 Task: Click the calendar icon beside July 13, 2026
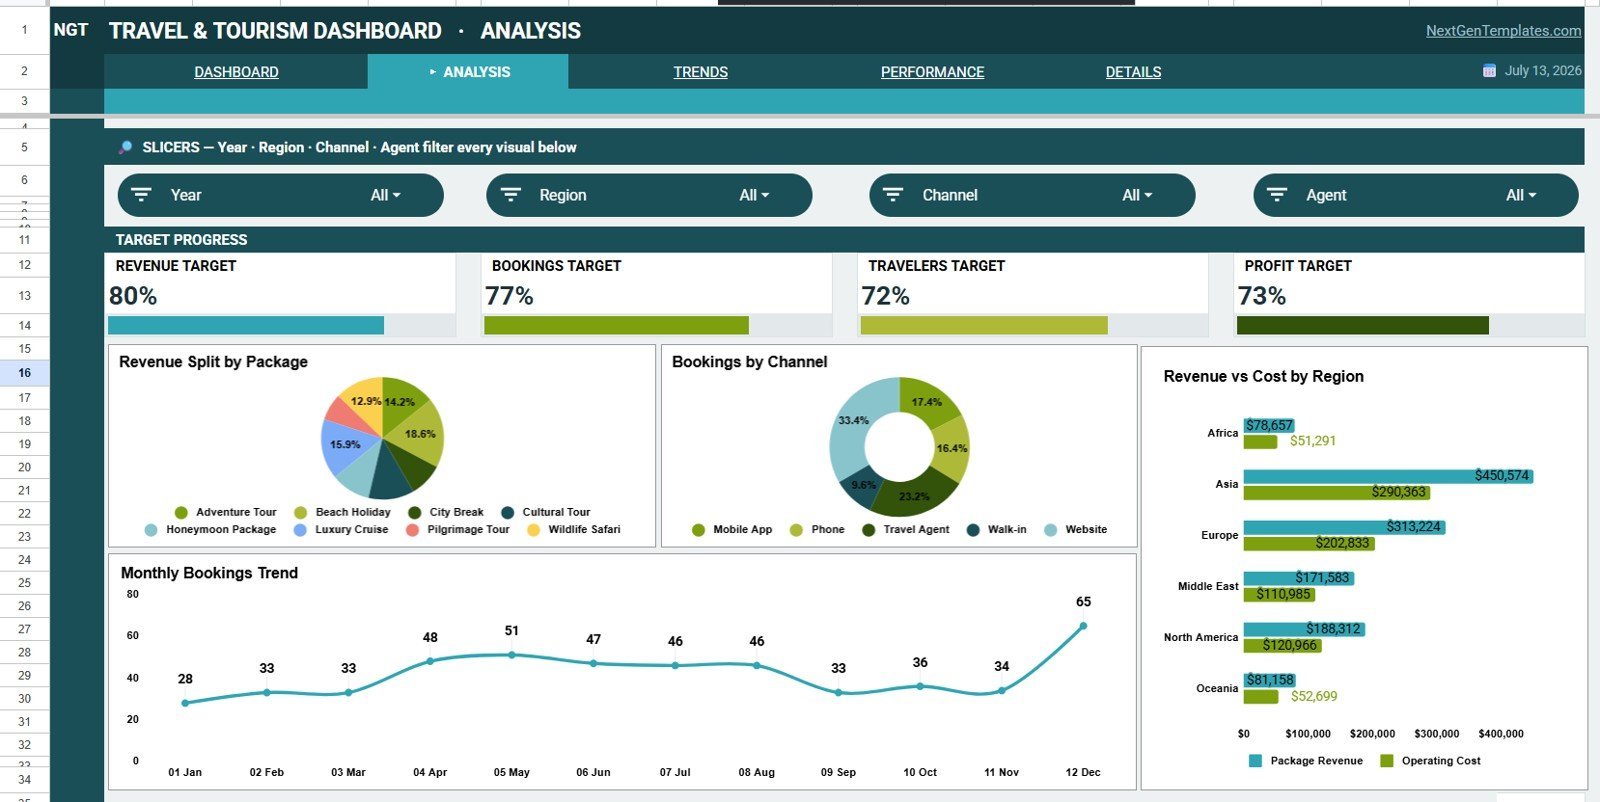[x=1489, y=71]
